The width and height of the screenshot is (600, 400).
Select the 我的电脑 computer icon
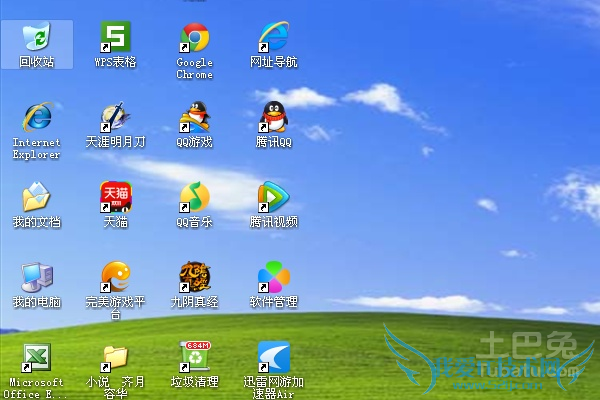(37, 277)
